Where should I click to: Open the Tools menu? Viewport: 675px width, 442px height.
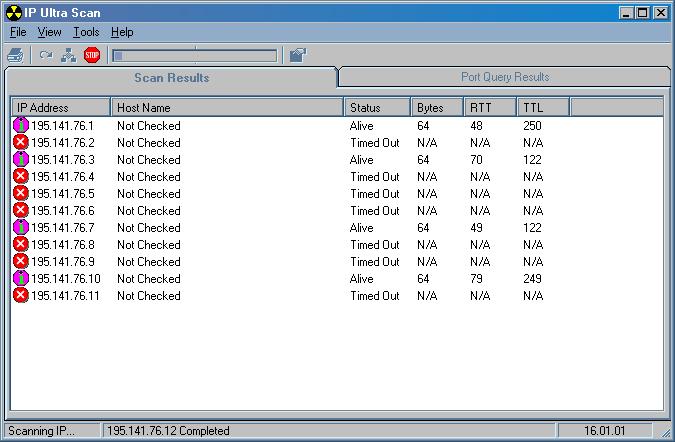point(86,32)
